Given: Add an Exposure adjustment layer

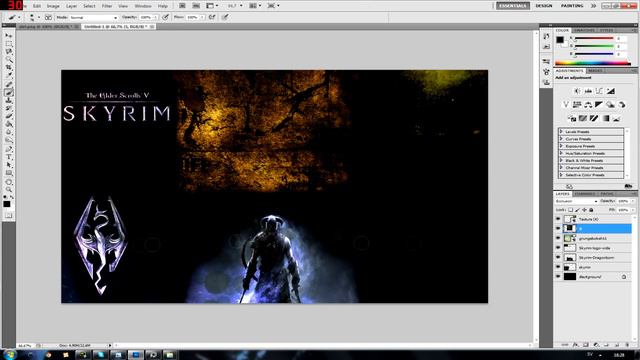Looking at the screenshot, I should click(610, 91).
